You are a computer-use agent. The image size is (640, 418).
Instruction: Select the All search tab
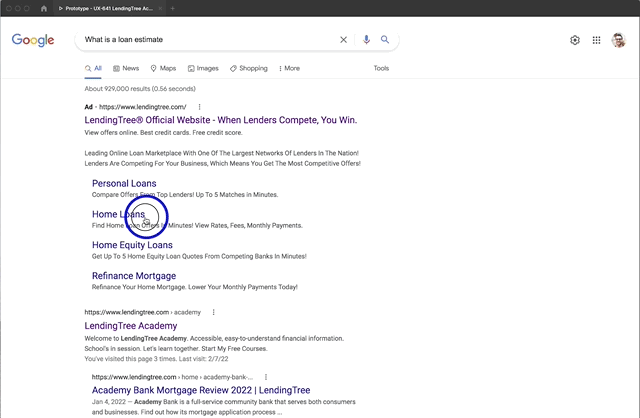[93, 69]
